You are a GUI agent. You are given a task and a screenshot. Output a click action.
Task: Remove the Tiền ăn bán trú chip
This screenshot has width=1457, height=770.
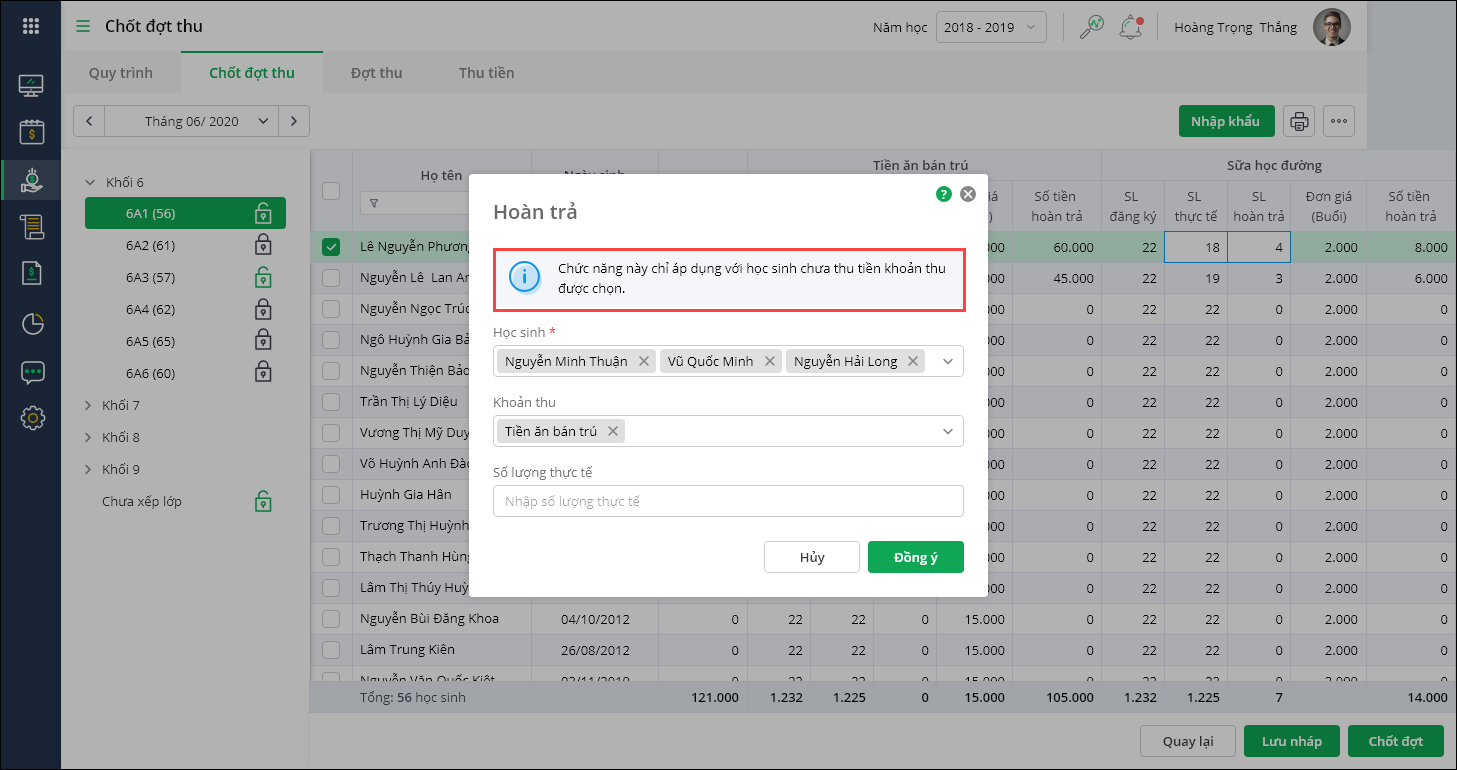click(613, 431)
